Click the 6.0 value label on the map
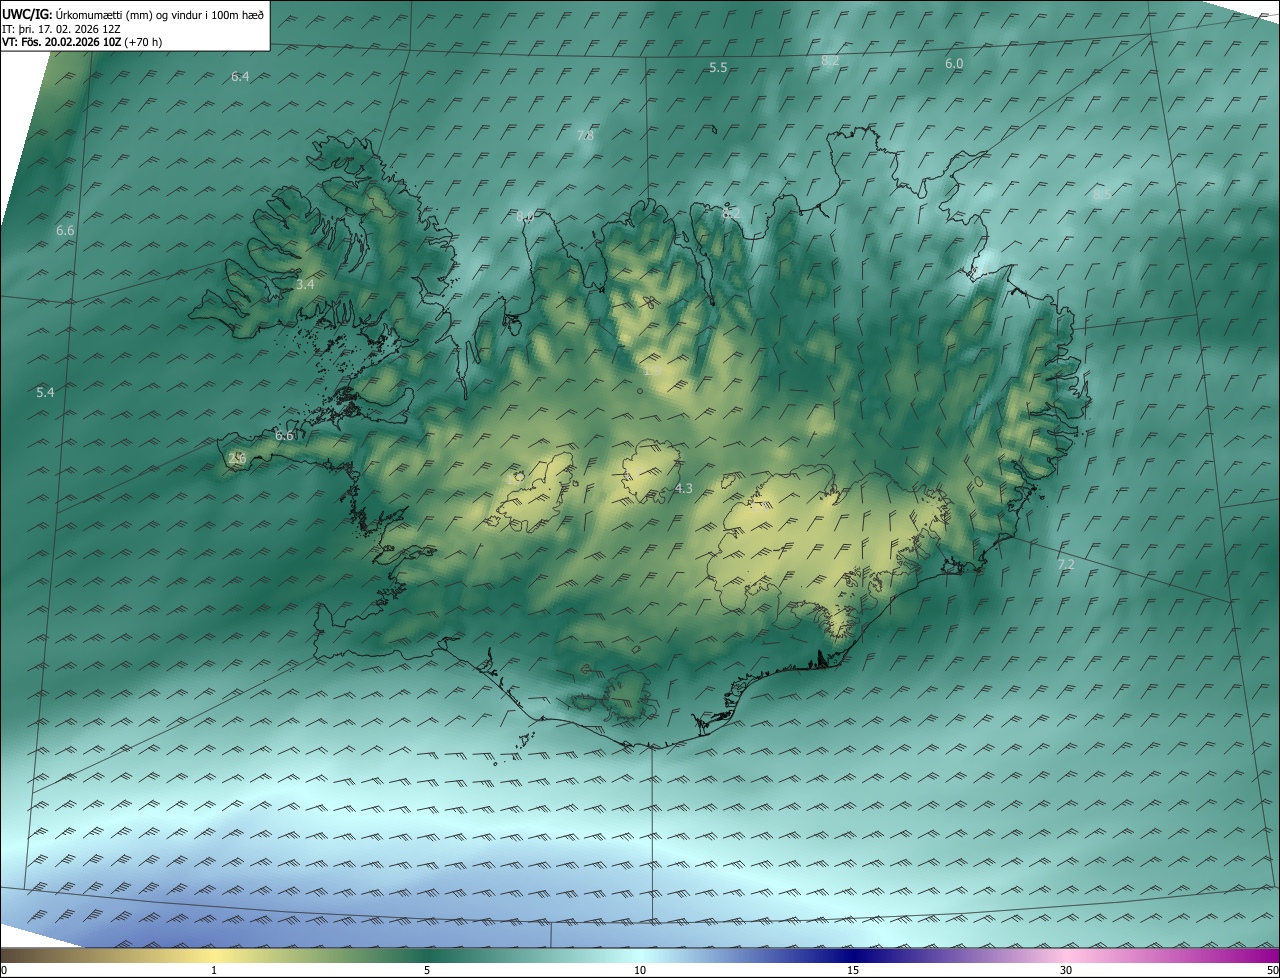This screenshot has height=978, width=1280. click(x=954, y=63)
